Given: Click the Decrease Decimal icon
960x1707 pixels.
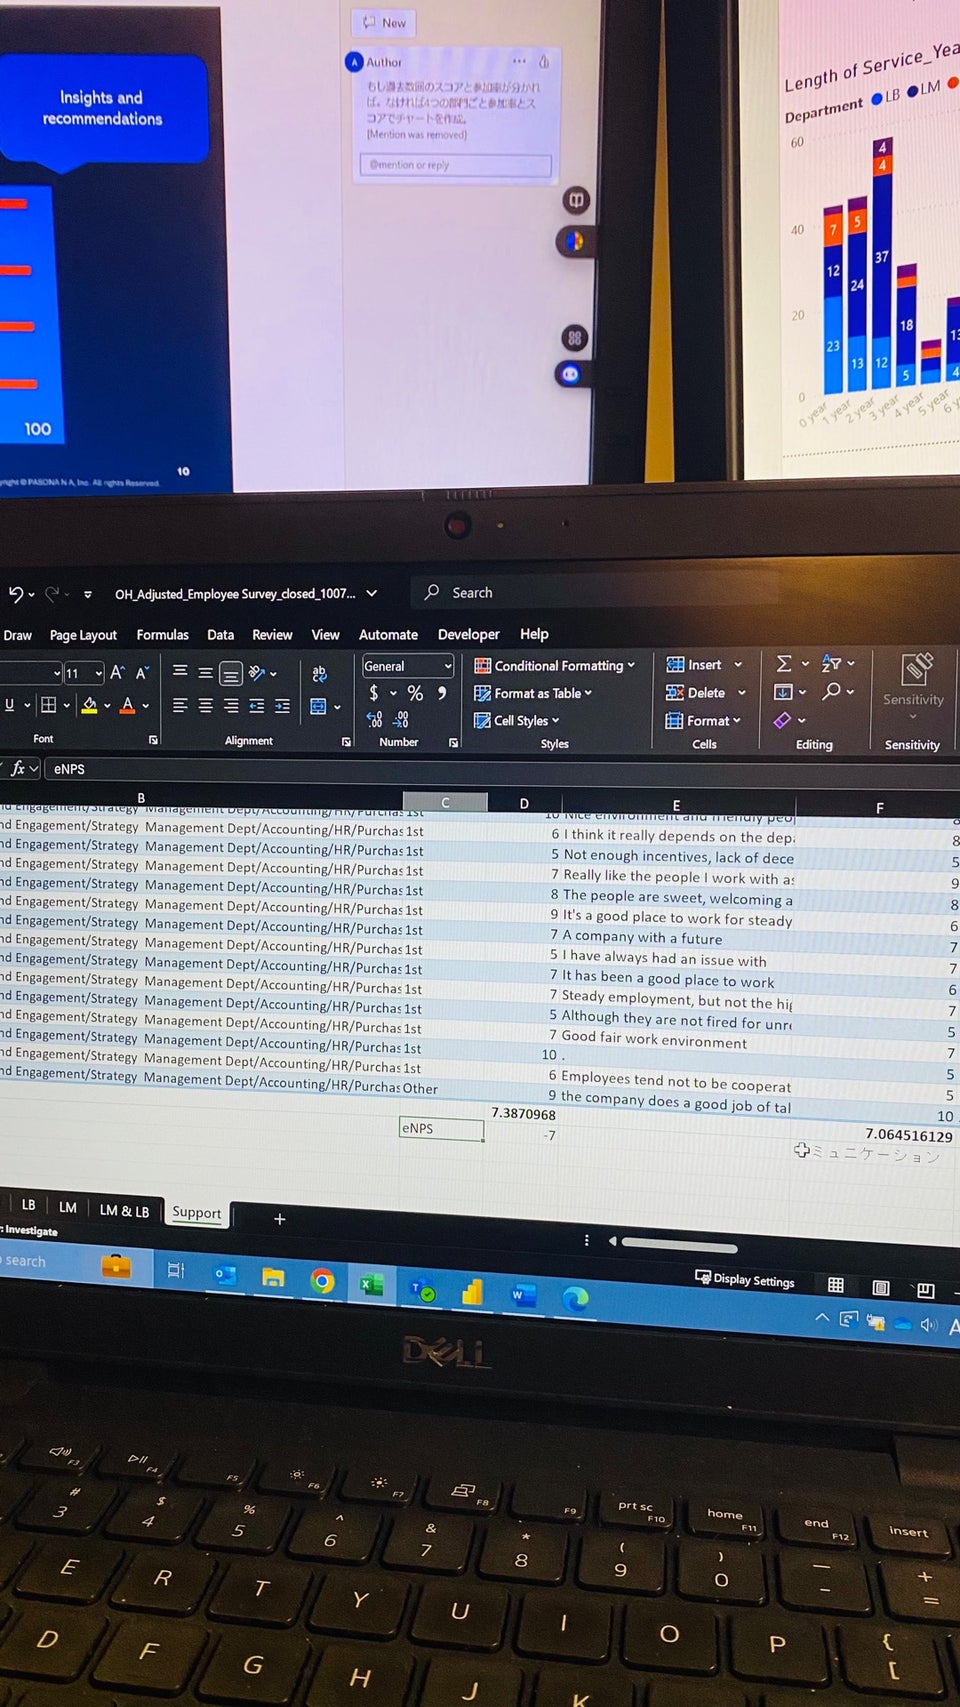Looking at the screenshot, I should (401, 719).
